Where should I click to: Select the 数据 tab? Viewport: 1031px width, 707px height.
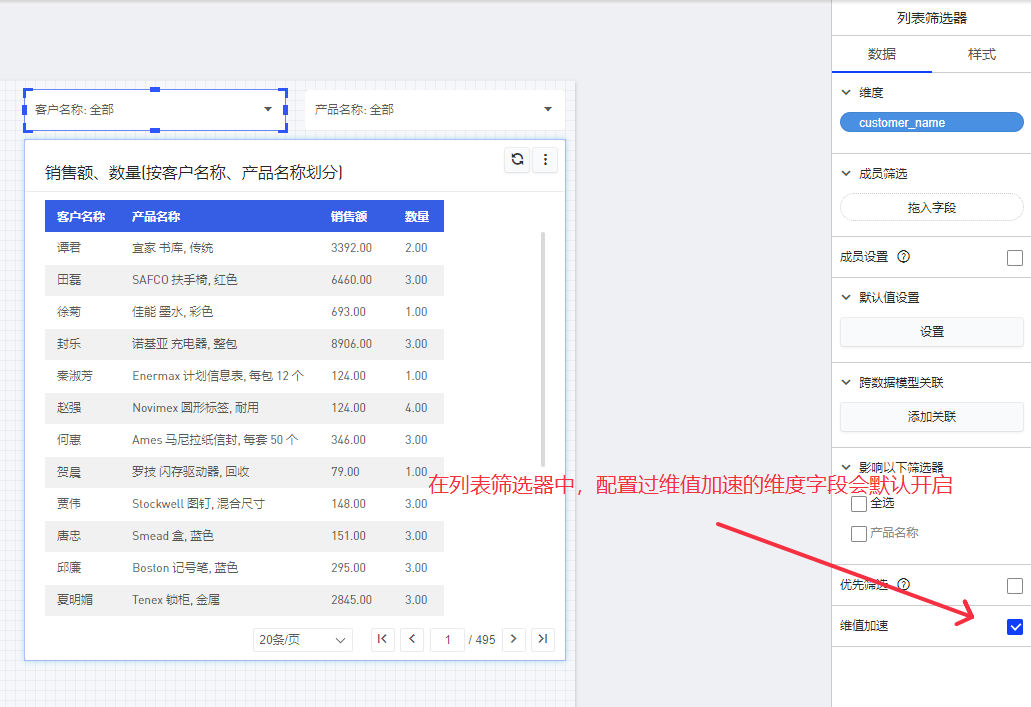point(881,54)
